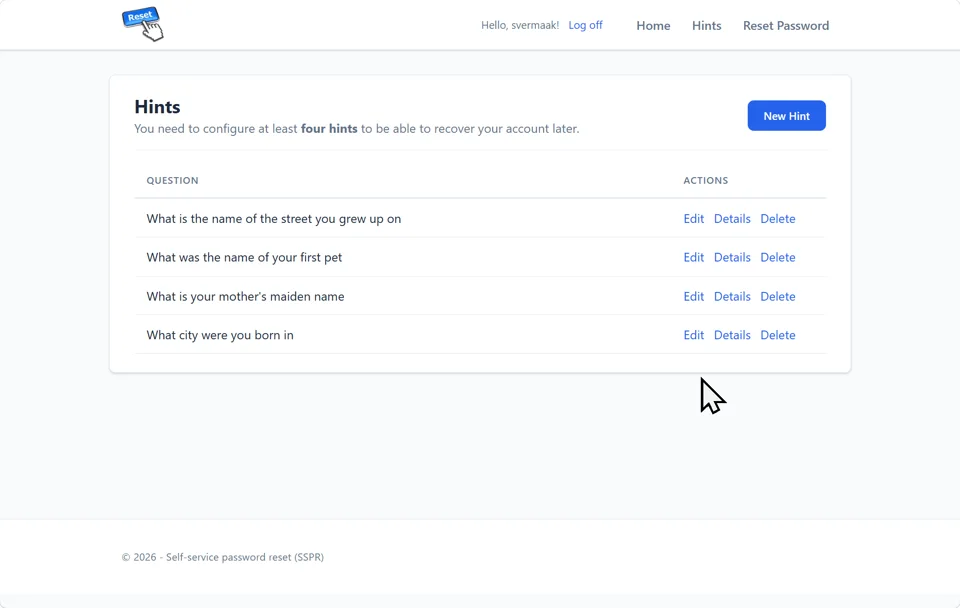This screenshot has width=960, height=608.
Task: Select text 'What is your mother's maiden name'
Action: [245, 296]
